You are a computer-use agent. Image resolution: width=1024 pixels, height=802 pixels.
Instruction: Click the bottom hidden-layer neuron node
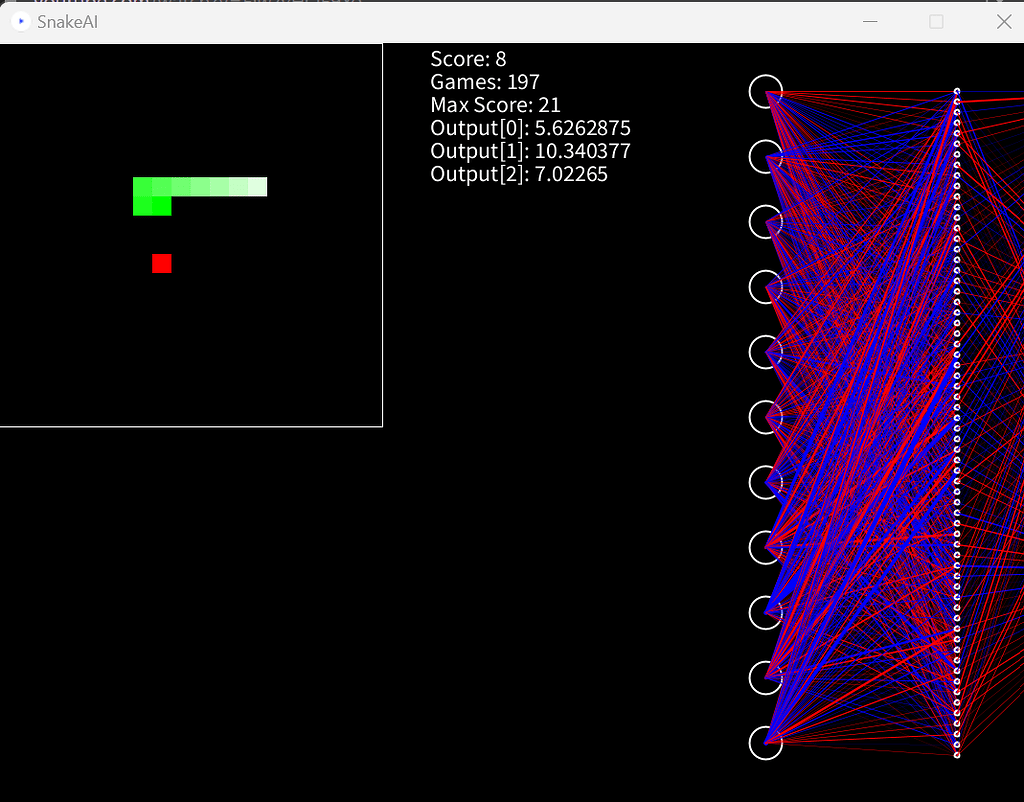[957, 757]
